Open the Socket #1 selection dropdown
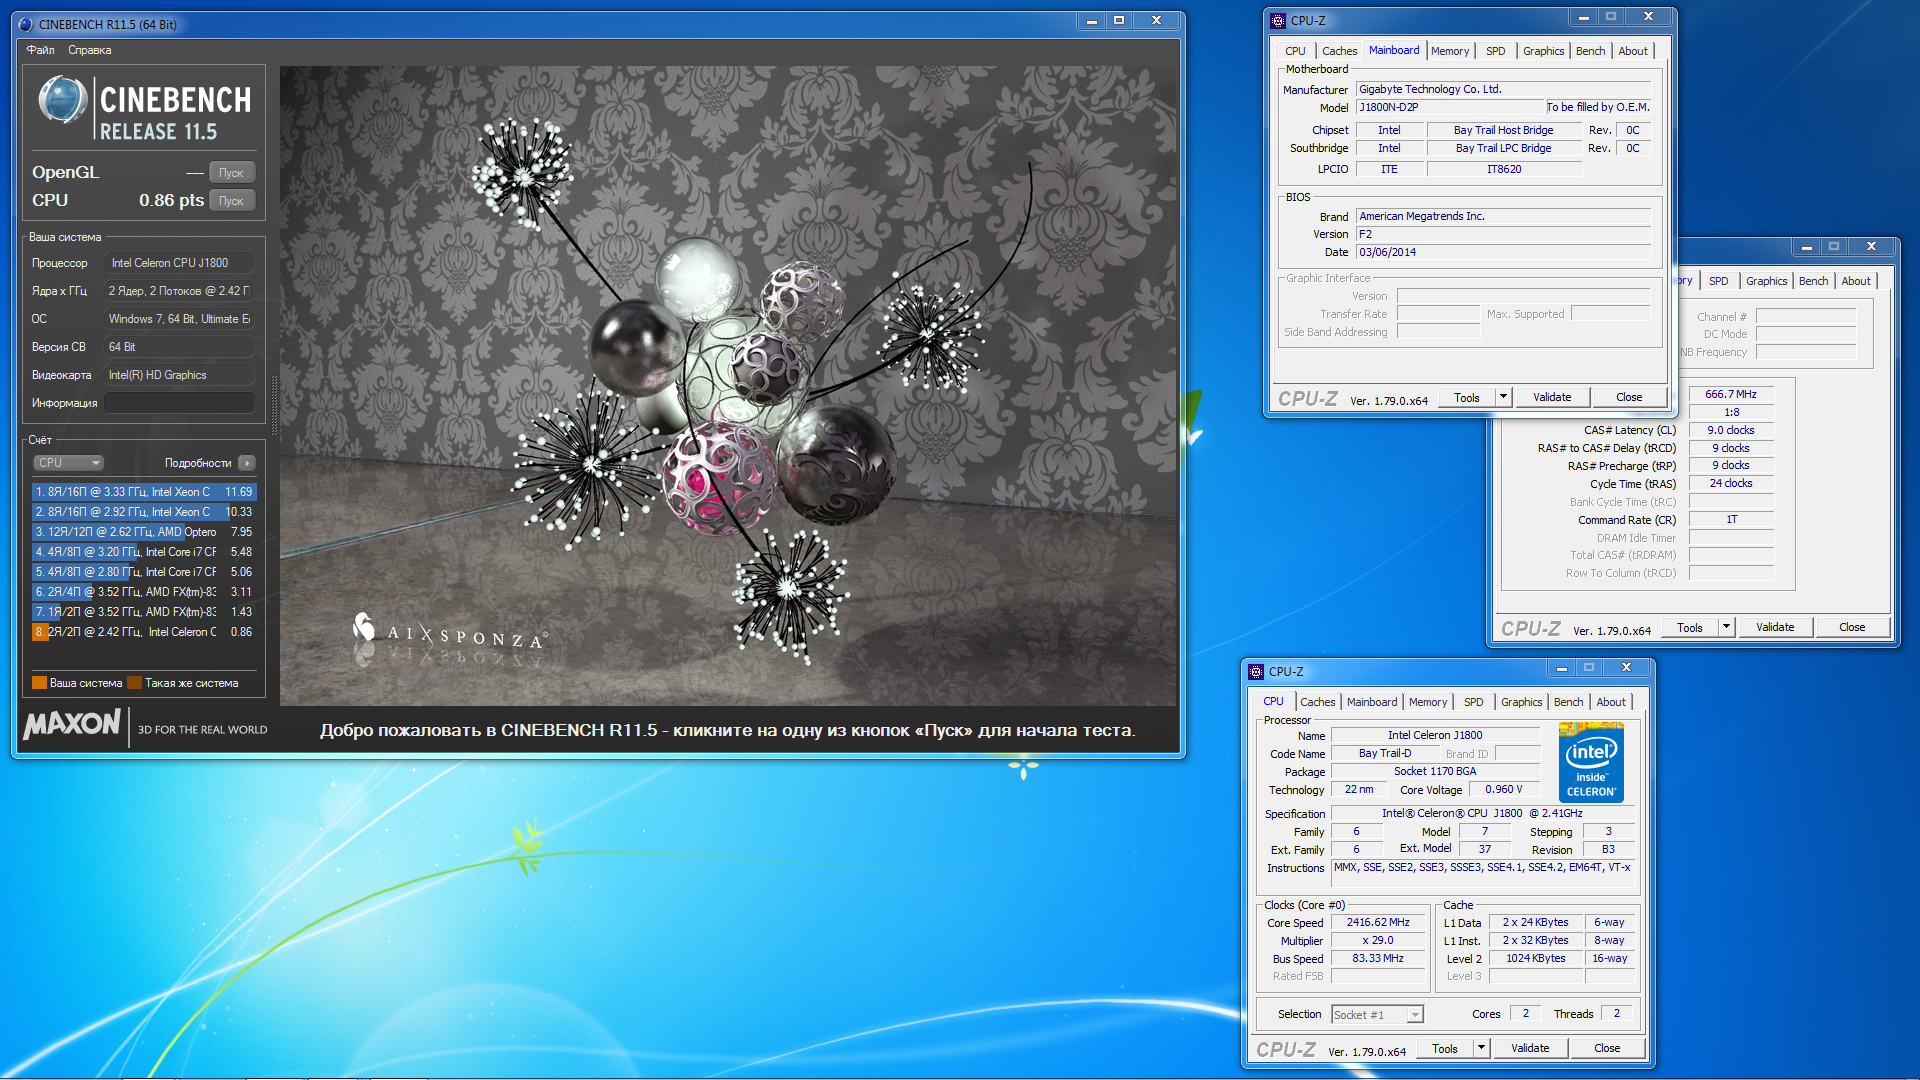1920x1080 pixels. pyautogui.click(x=1377, y=1014)
